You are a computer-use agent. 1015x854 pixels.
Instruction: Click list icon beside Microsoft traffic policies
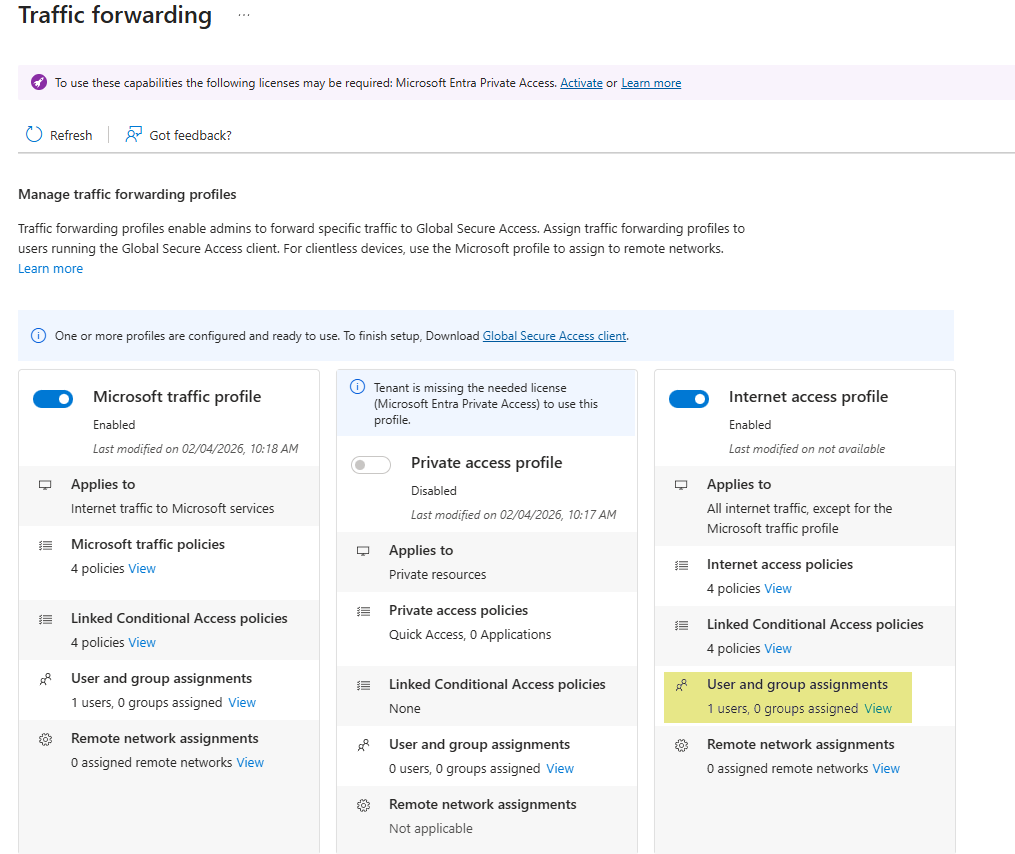[45, 545]
